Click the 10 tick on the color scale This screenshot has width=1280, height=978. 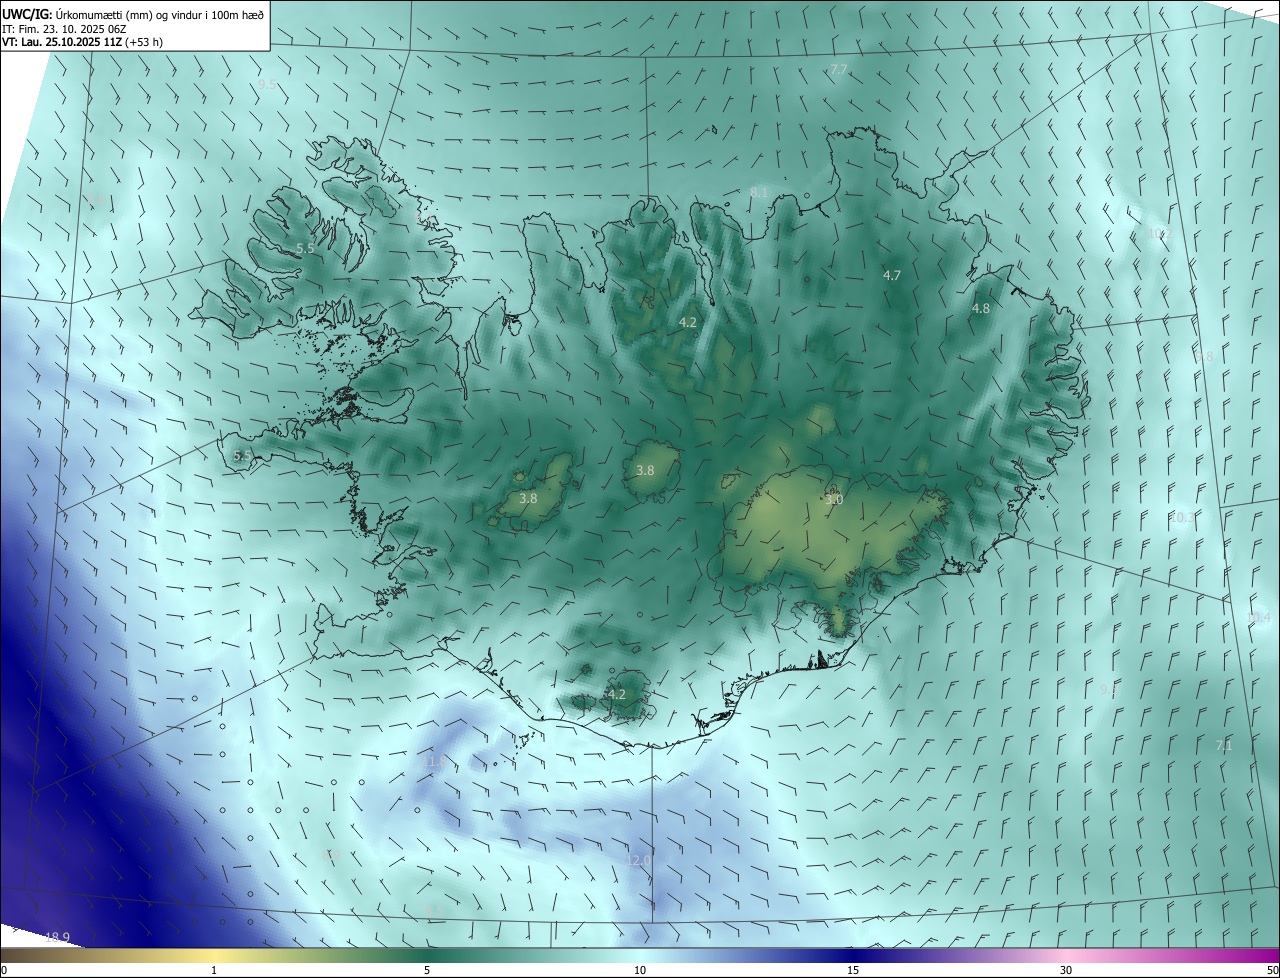coord(640,970)
